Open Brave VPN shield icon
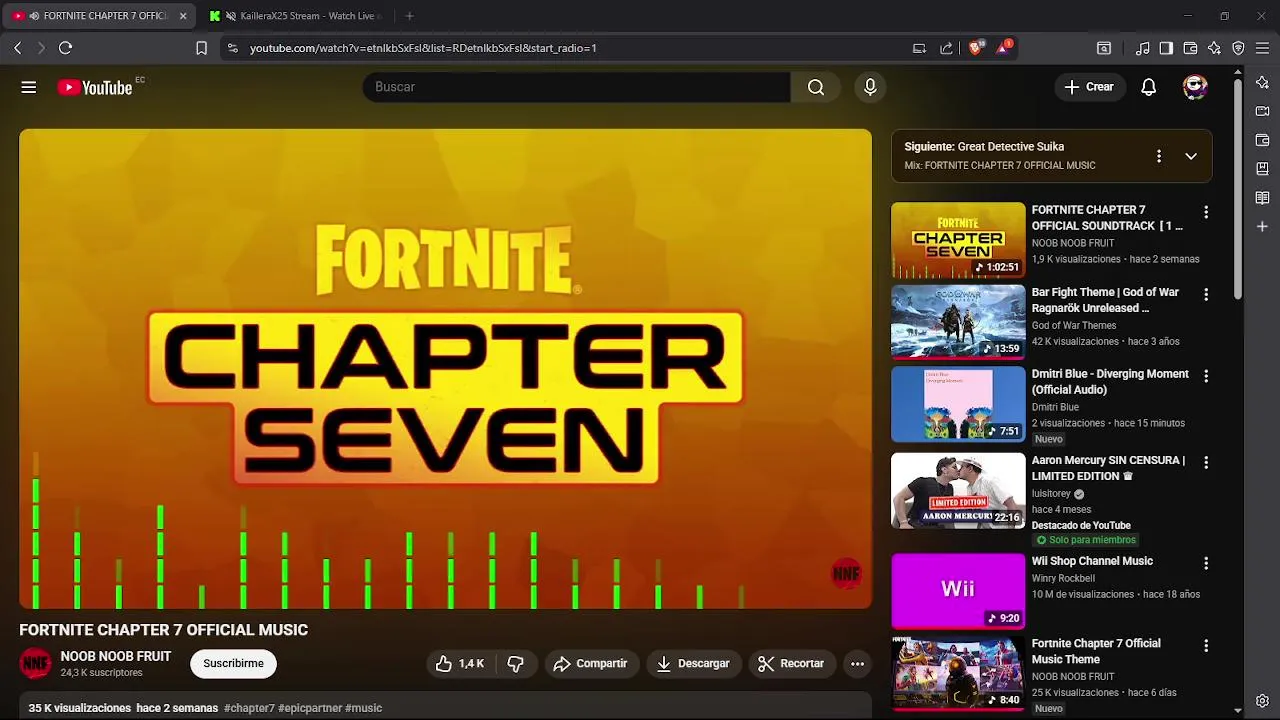Screen dimensions: 1280x720 pos(1238,48)
